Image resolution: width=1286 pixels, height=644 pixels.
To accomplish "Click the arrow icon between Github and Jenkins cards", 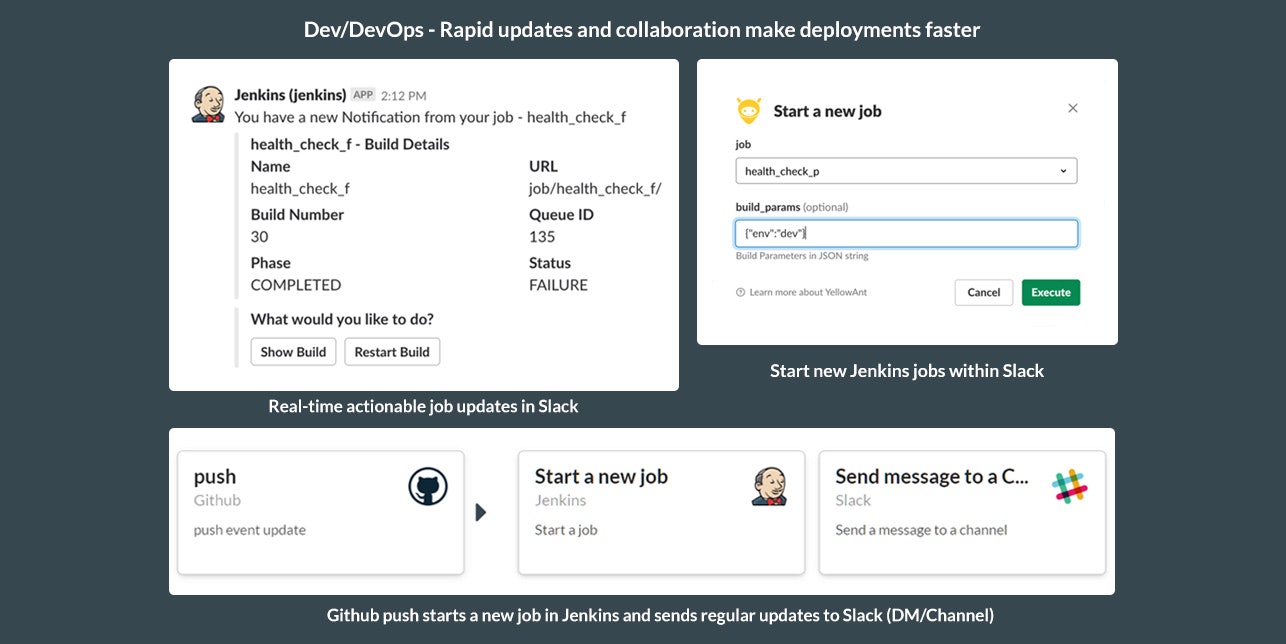I will point(481,512).
